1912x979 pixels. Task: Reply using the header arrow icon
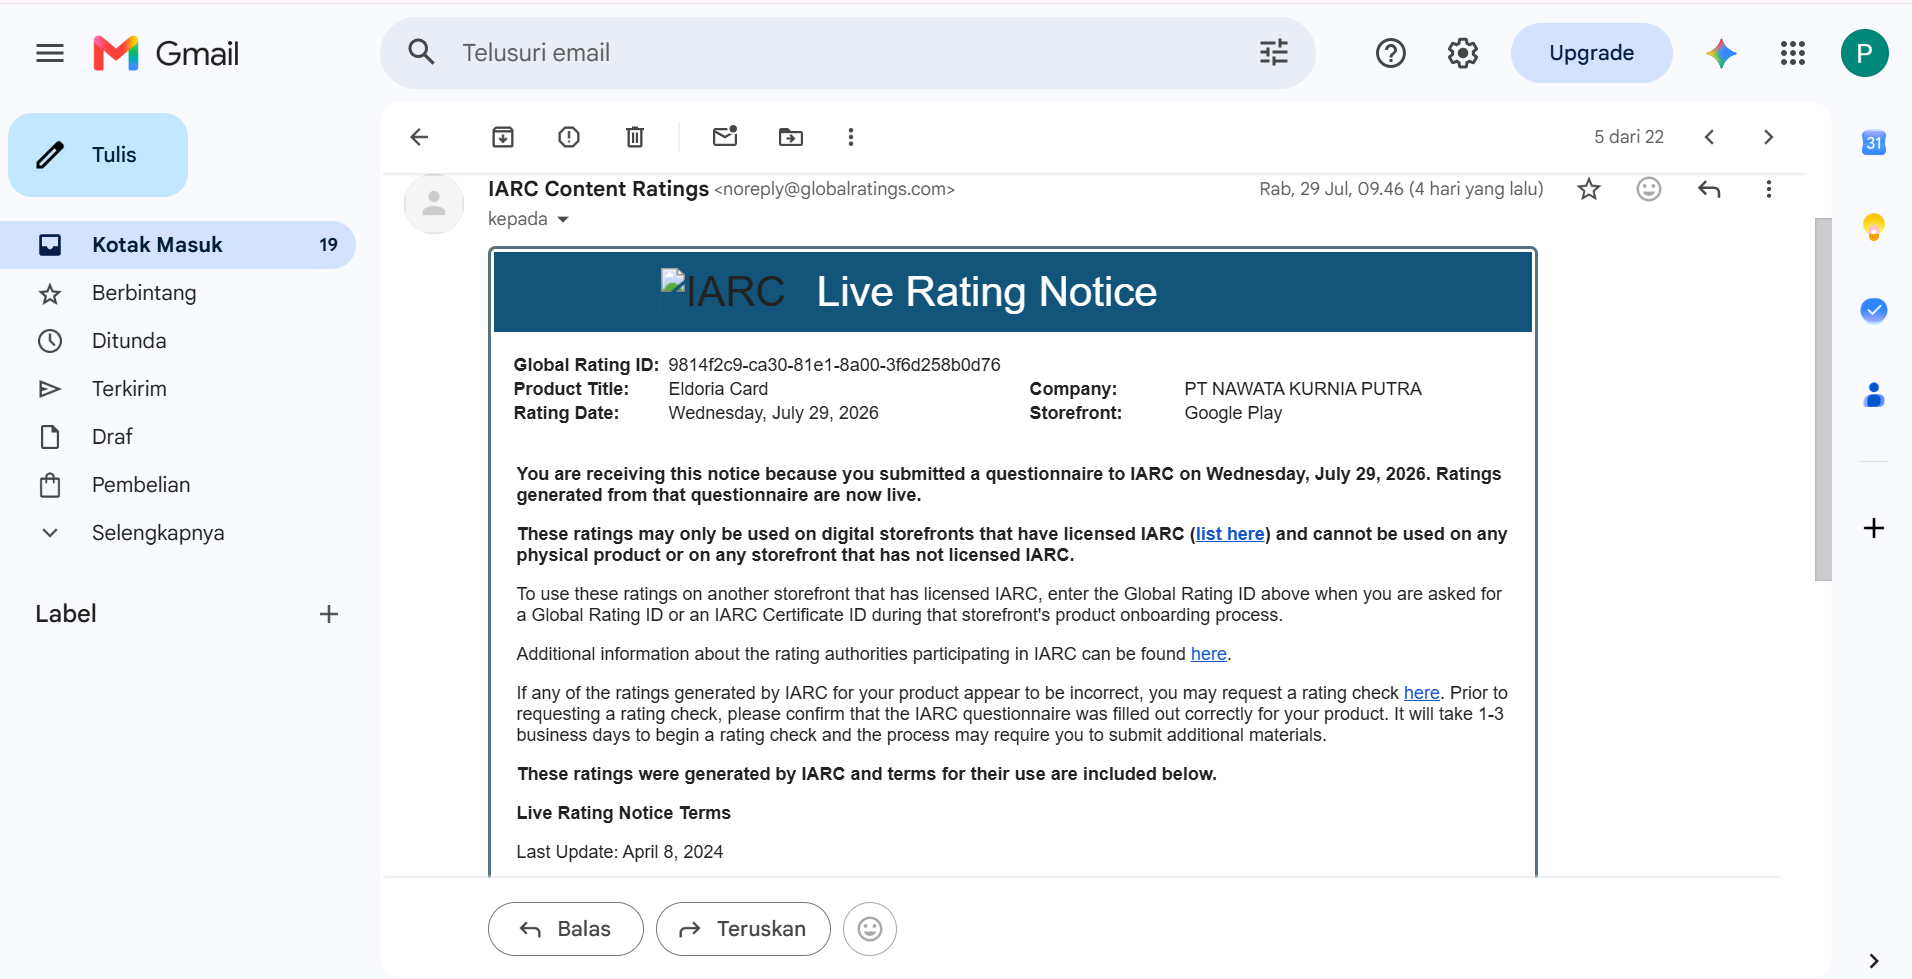(x=1709, y=189)
